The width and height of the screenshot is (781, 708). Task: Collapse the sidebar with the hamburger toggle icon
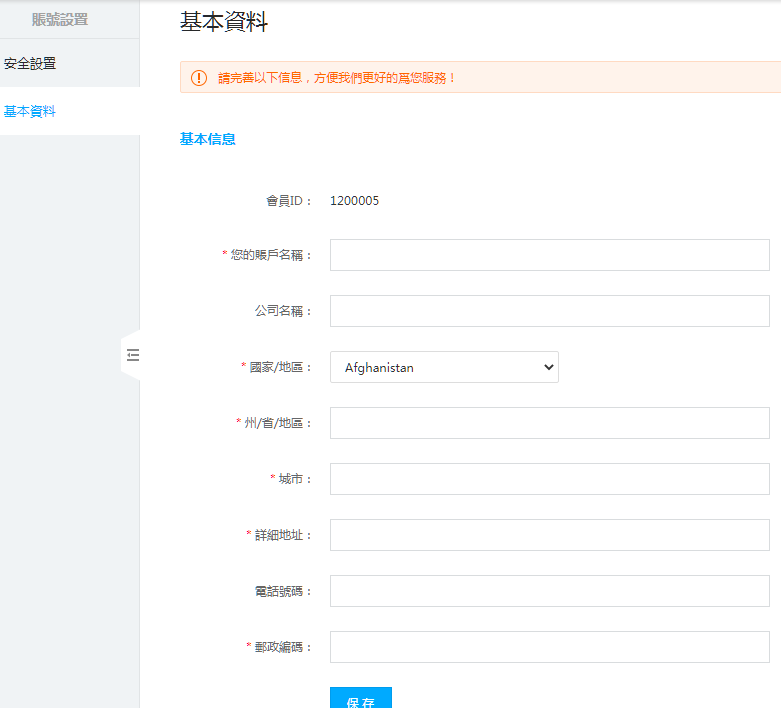[x=132, y=355]
